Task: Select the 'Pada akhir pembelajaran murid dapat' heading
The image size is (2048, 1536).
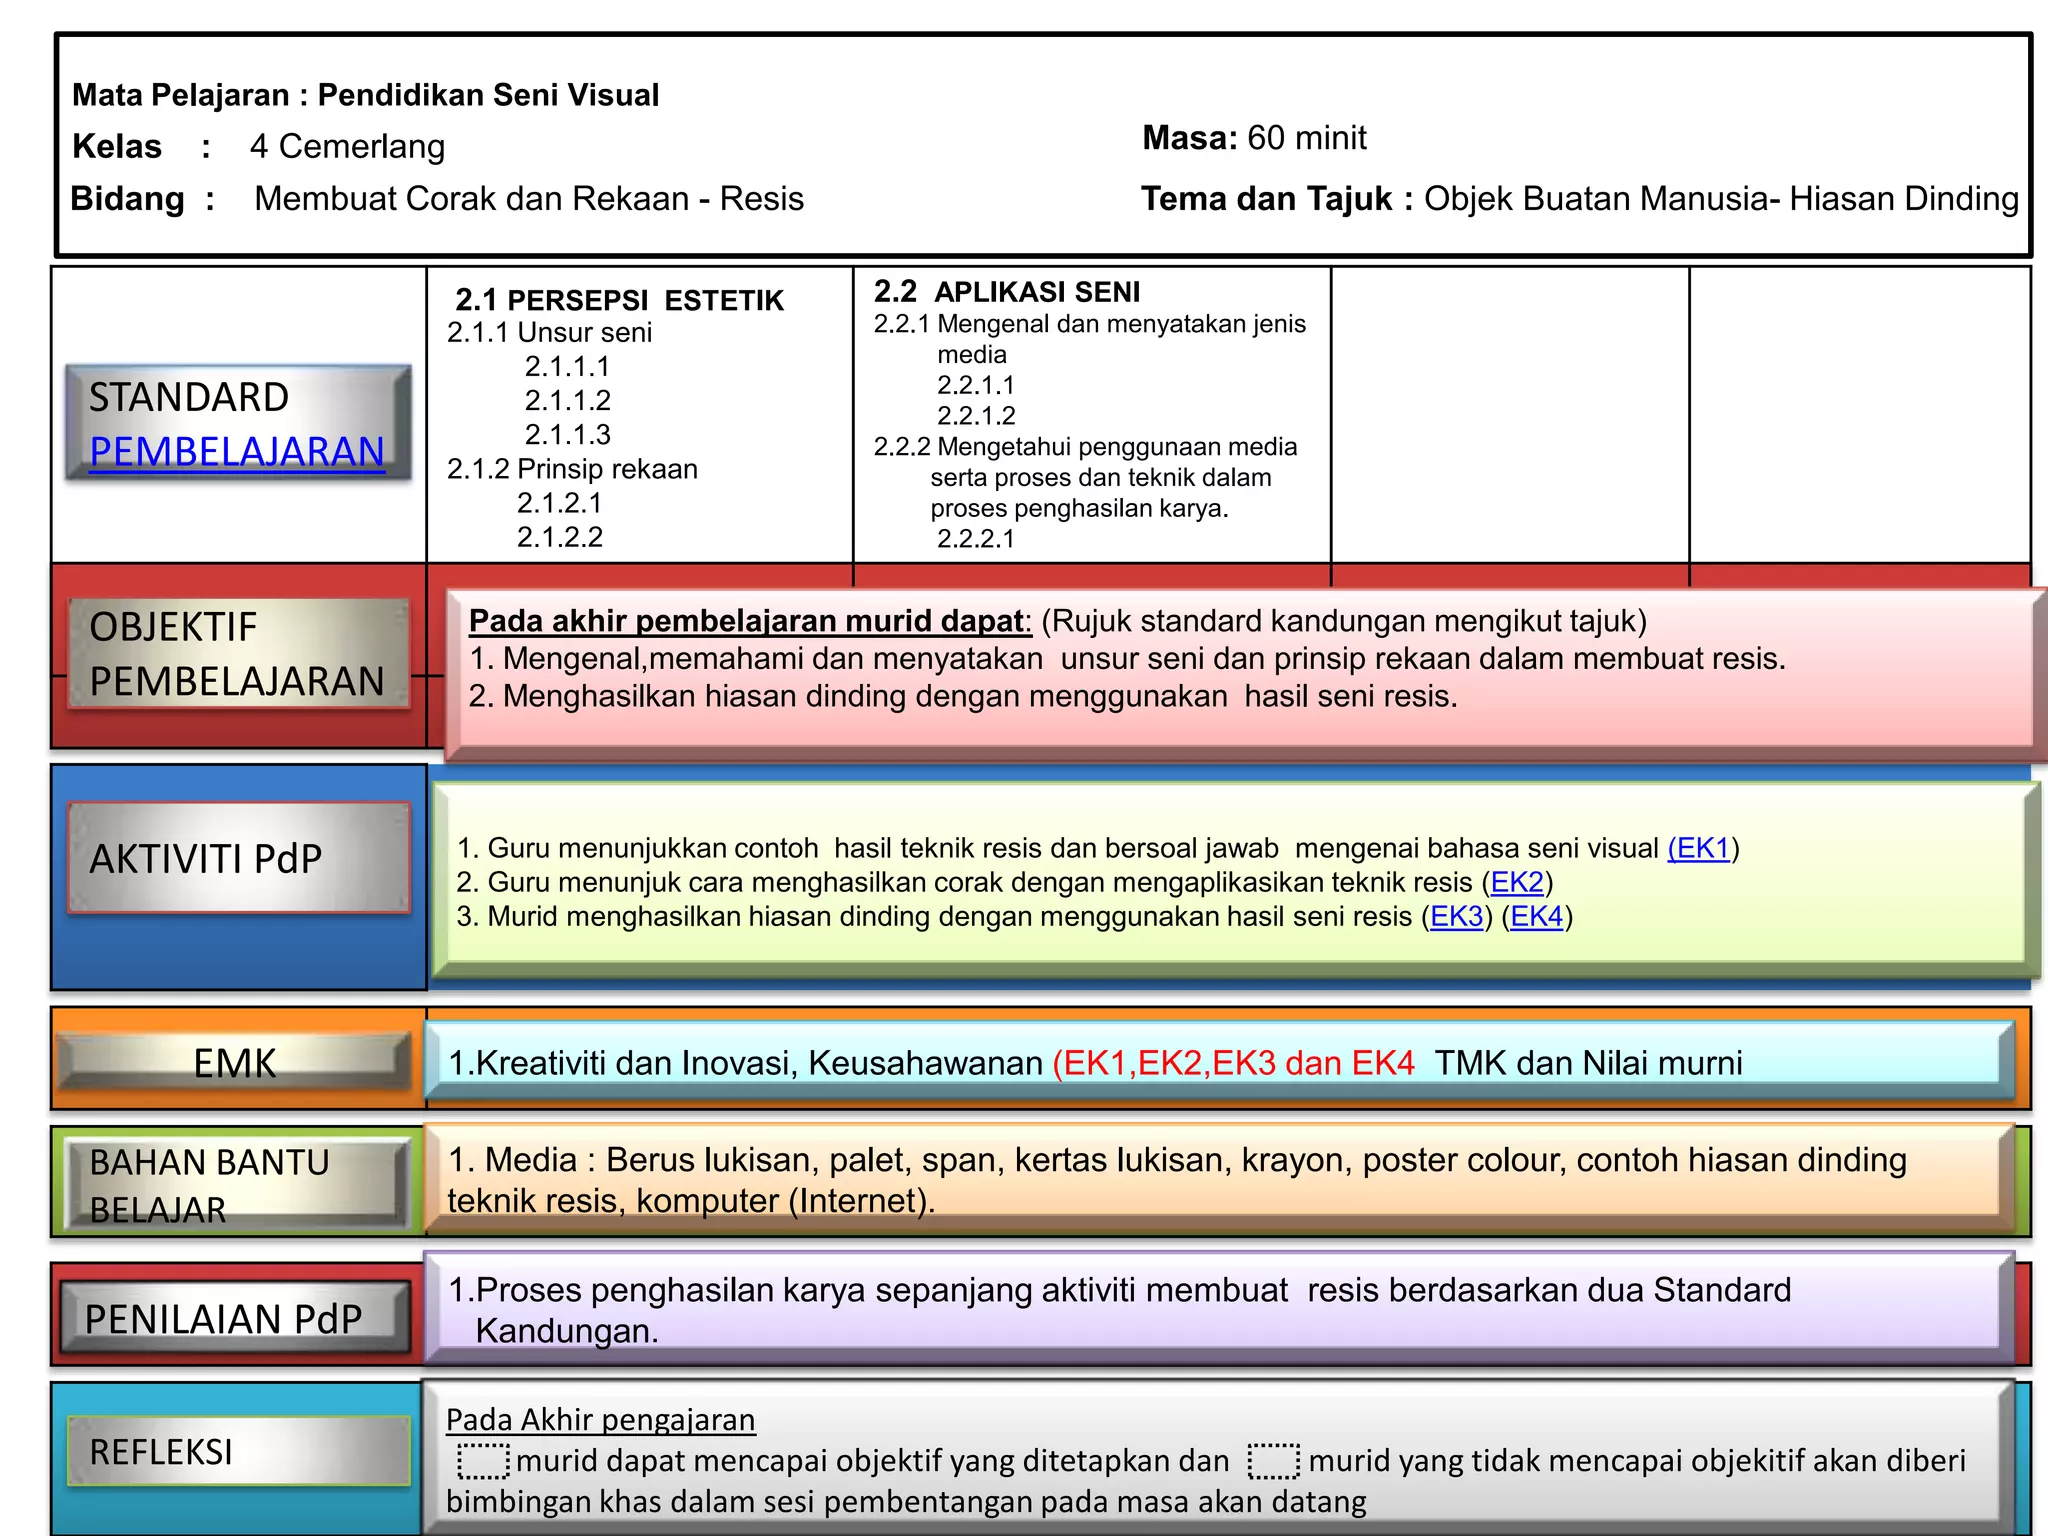Action: (749, 621)
